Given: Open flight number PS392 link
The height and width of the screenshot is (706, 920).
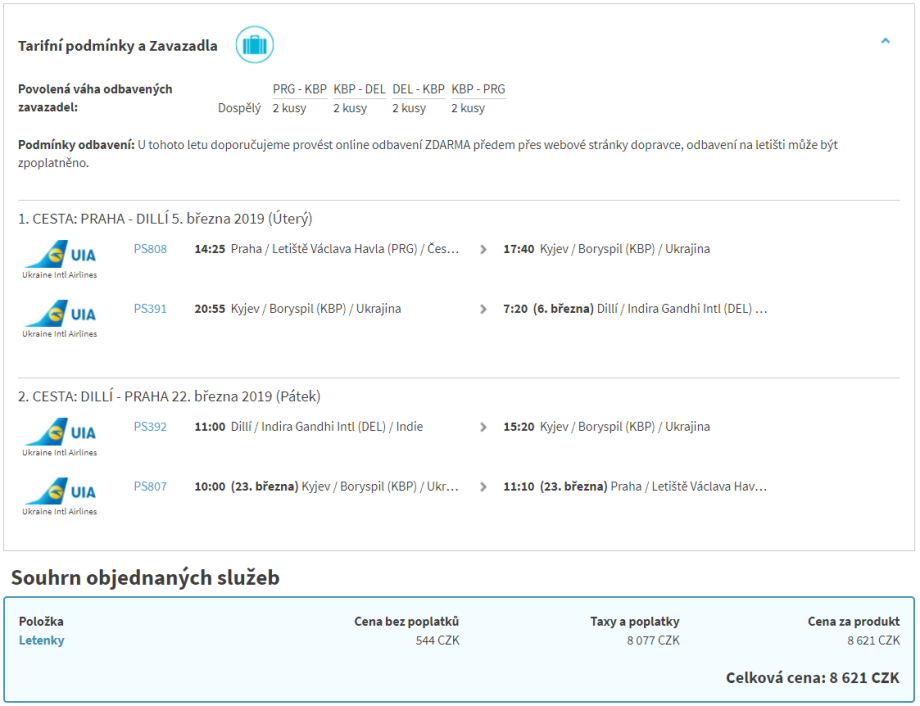Looking at the screenshot, I should pos(150,427).
